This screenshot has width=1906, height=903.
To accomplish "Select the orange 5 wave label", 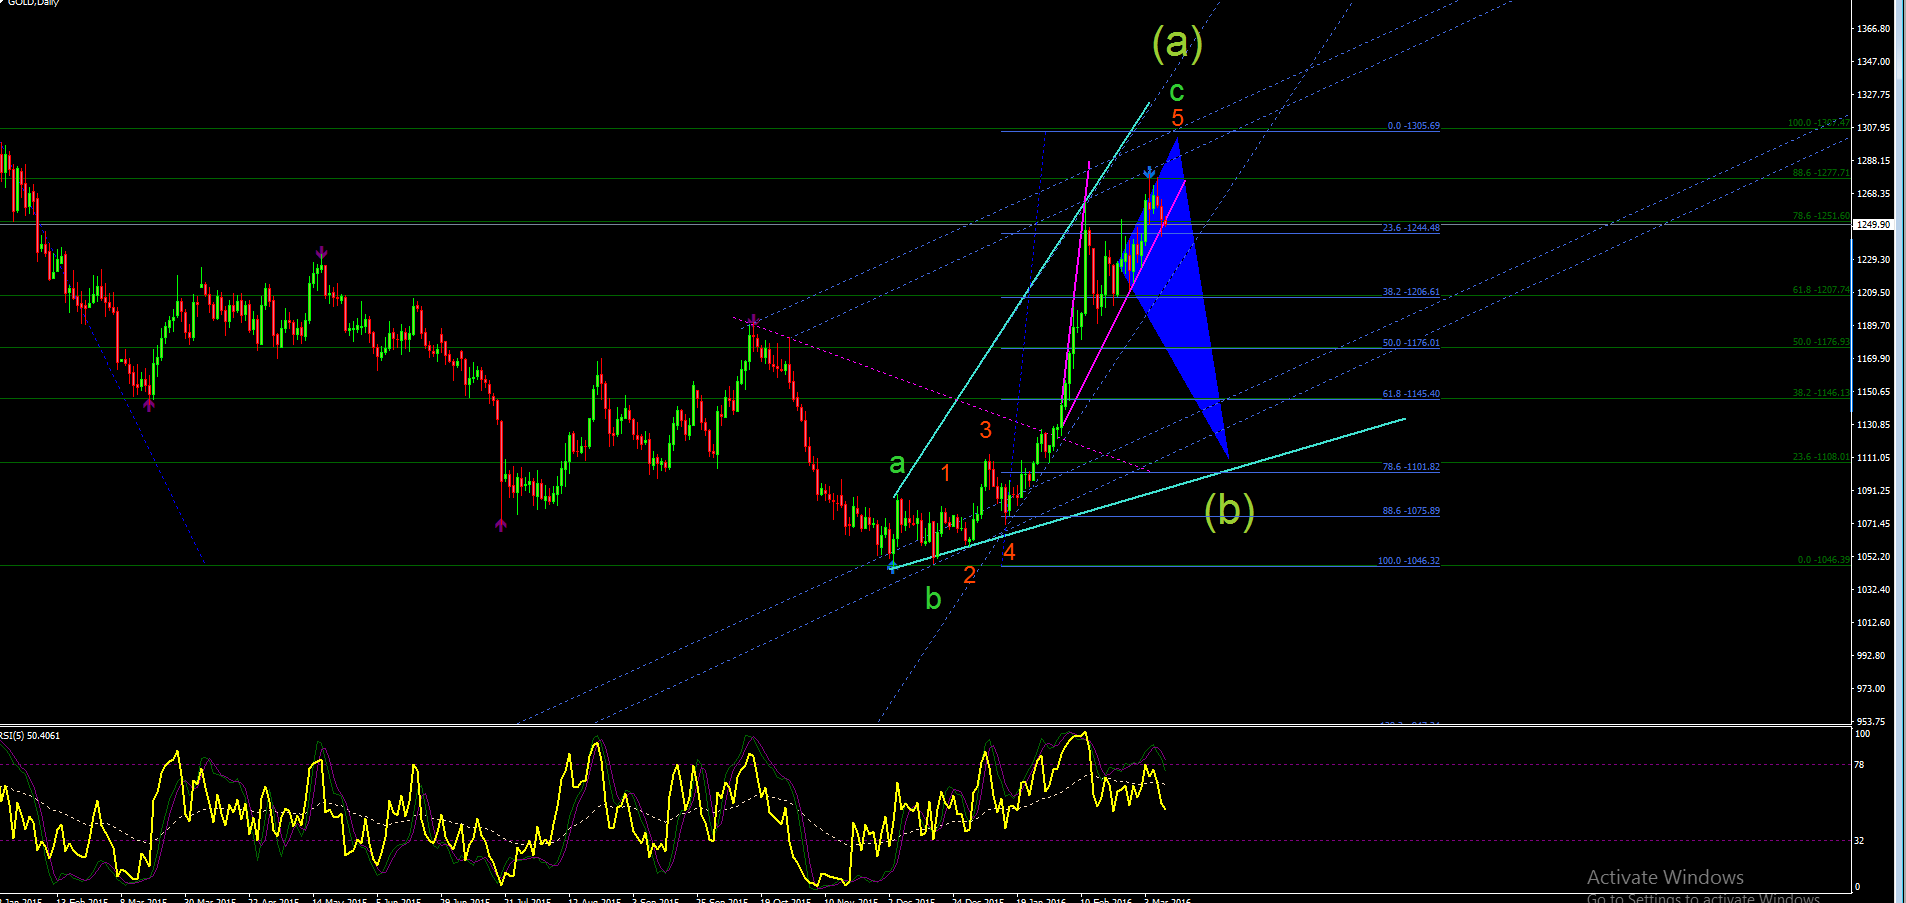I will (x=1178, y=118).
